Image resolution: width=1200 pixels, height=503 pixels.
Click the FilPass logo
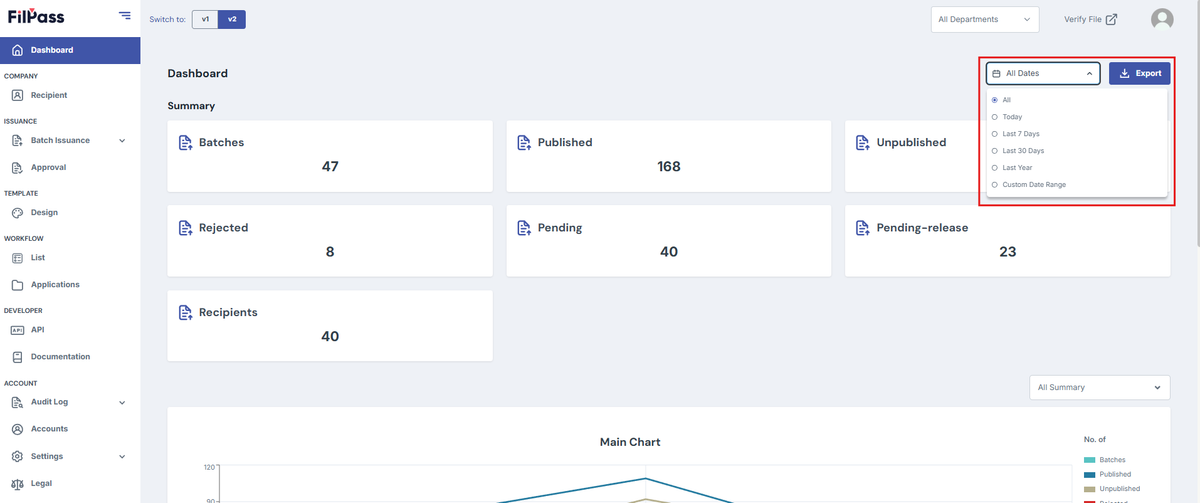click(36, 16)
